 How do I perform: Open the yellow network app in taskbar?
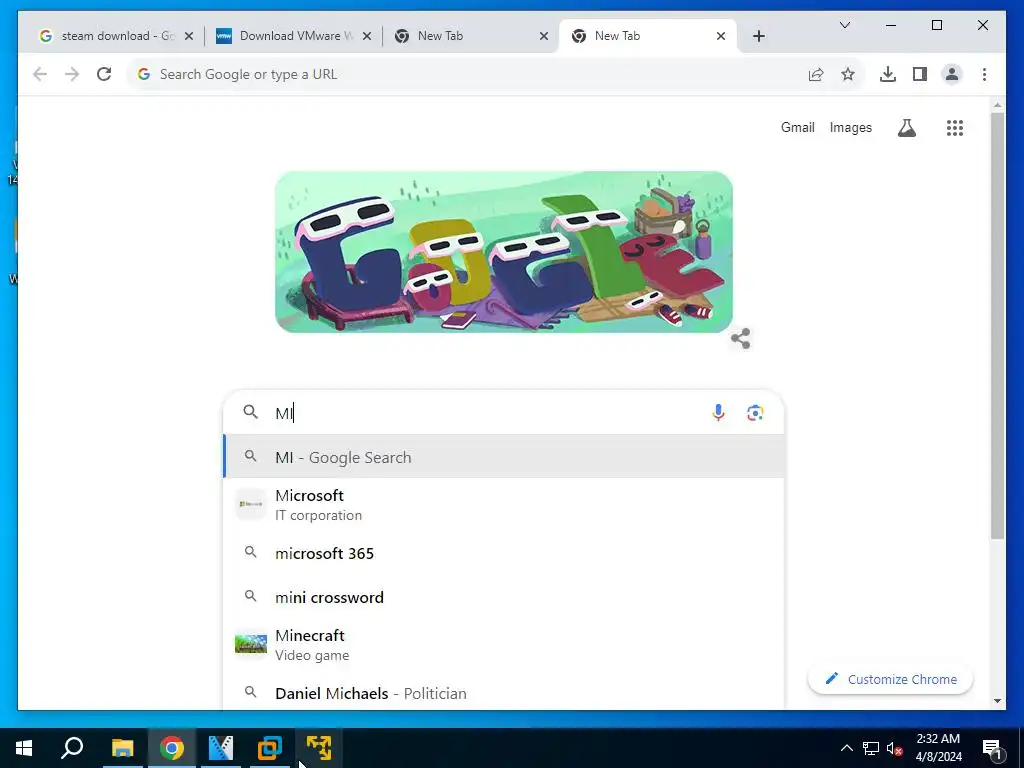[319, 748]
